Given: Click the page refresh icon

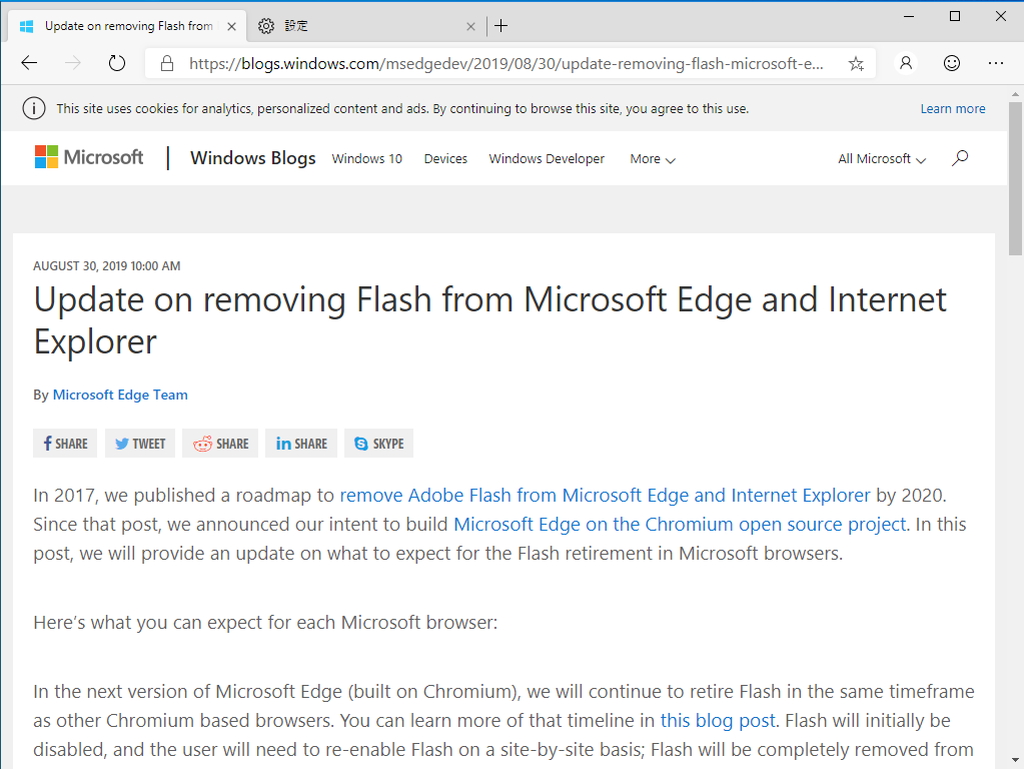Looking at the screenshot, I should tap(117, 62).
